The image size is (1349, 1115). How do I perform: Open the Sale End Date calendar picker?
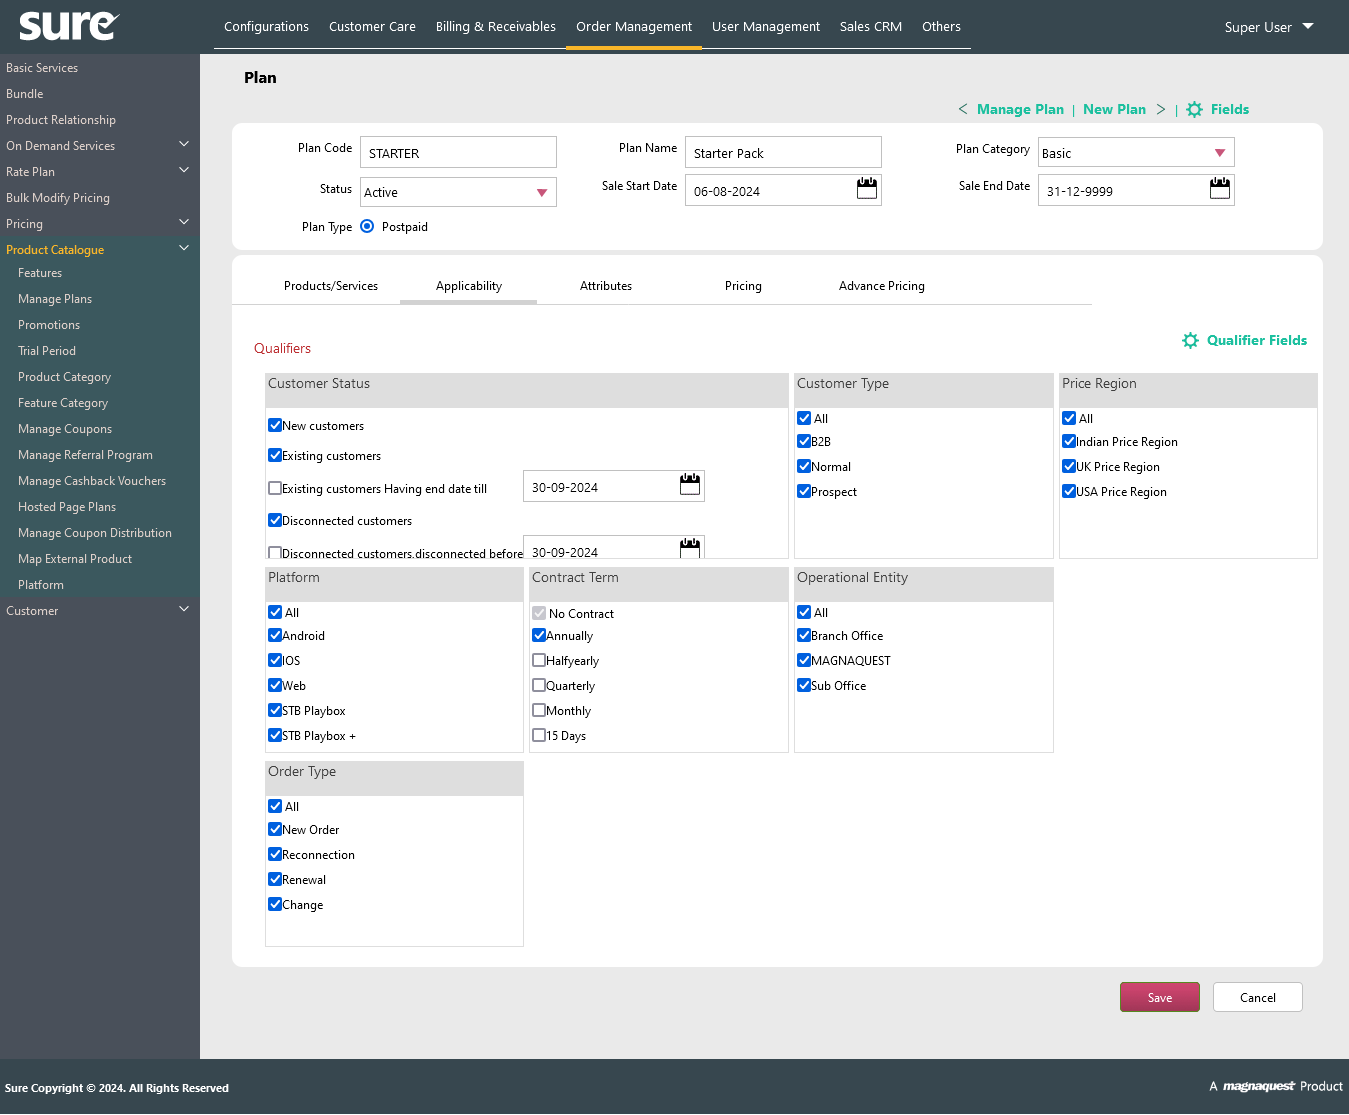[1220, 188]
